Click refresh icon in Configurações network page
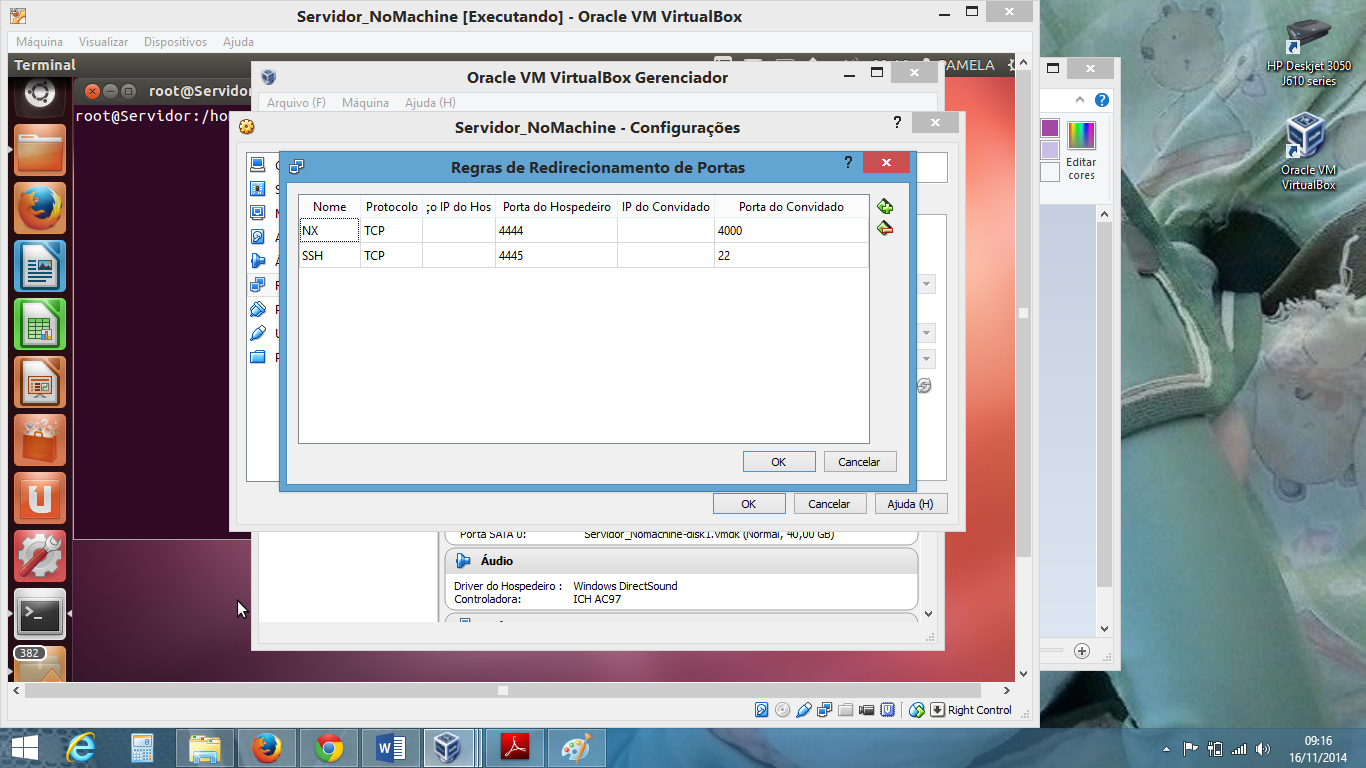1366x768 pixels. (x=924, y=386)
